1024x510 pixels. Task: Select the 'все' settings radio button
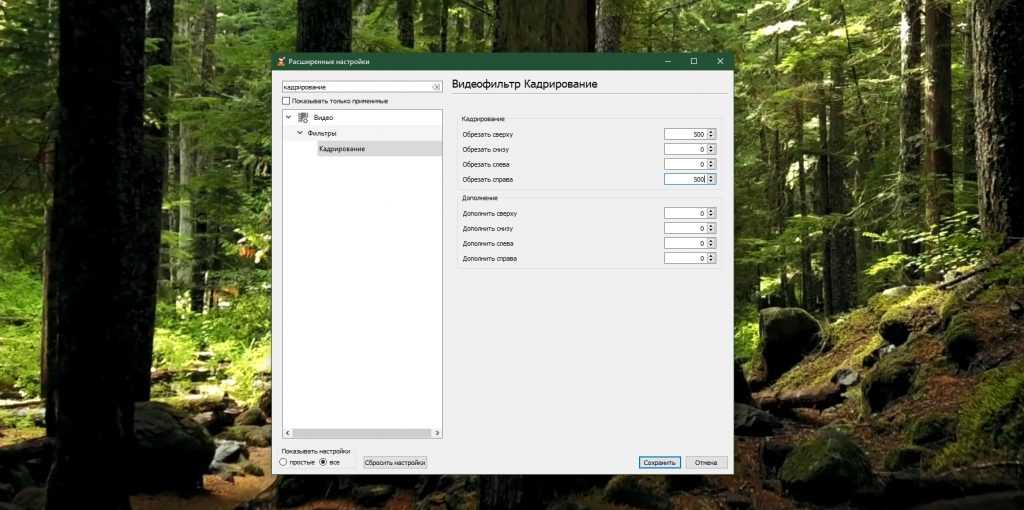pos(322,462)
